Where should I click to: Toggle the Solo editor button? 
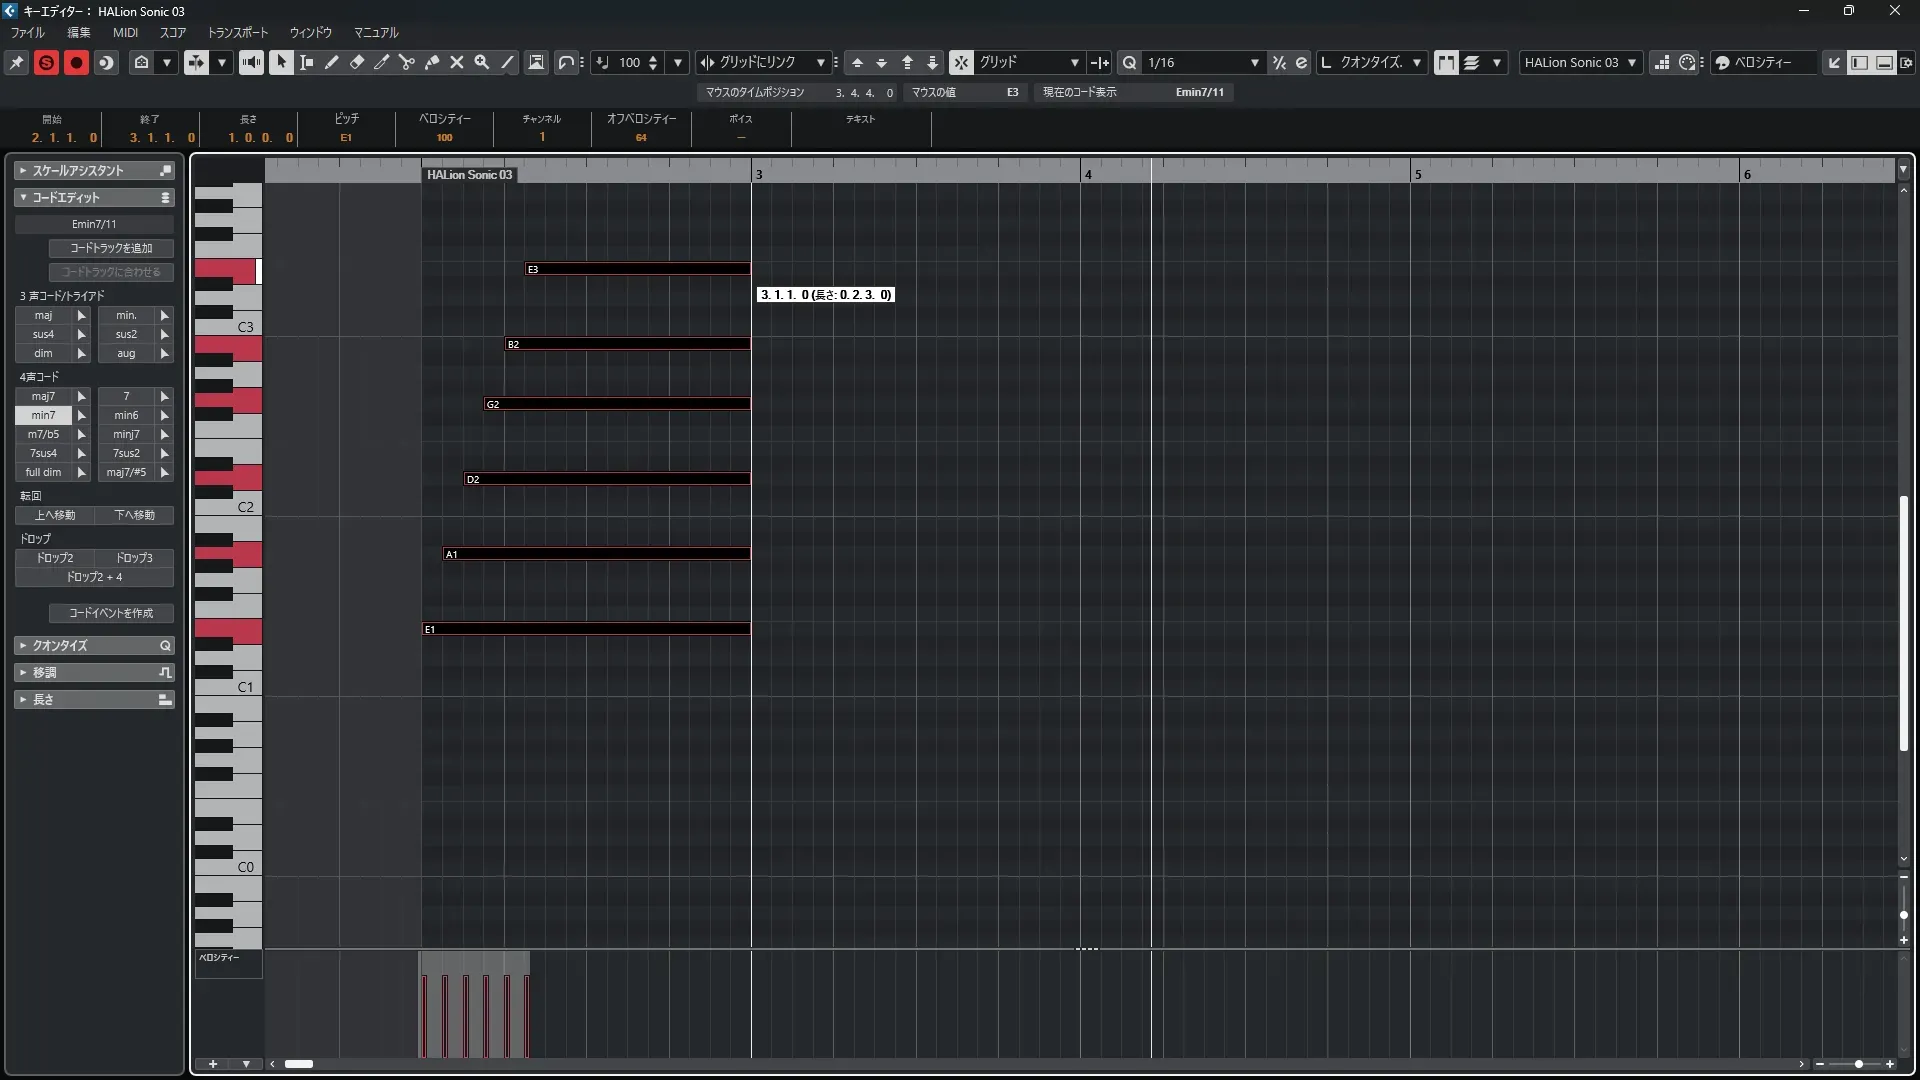[46, 62]
